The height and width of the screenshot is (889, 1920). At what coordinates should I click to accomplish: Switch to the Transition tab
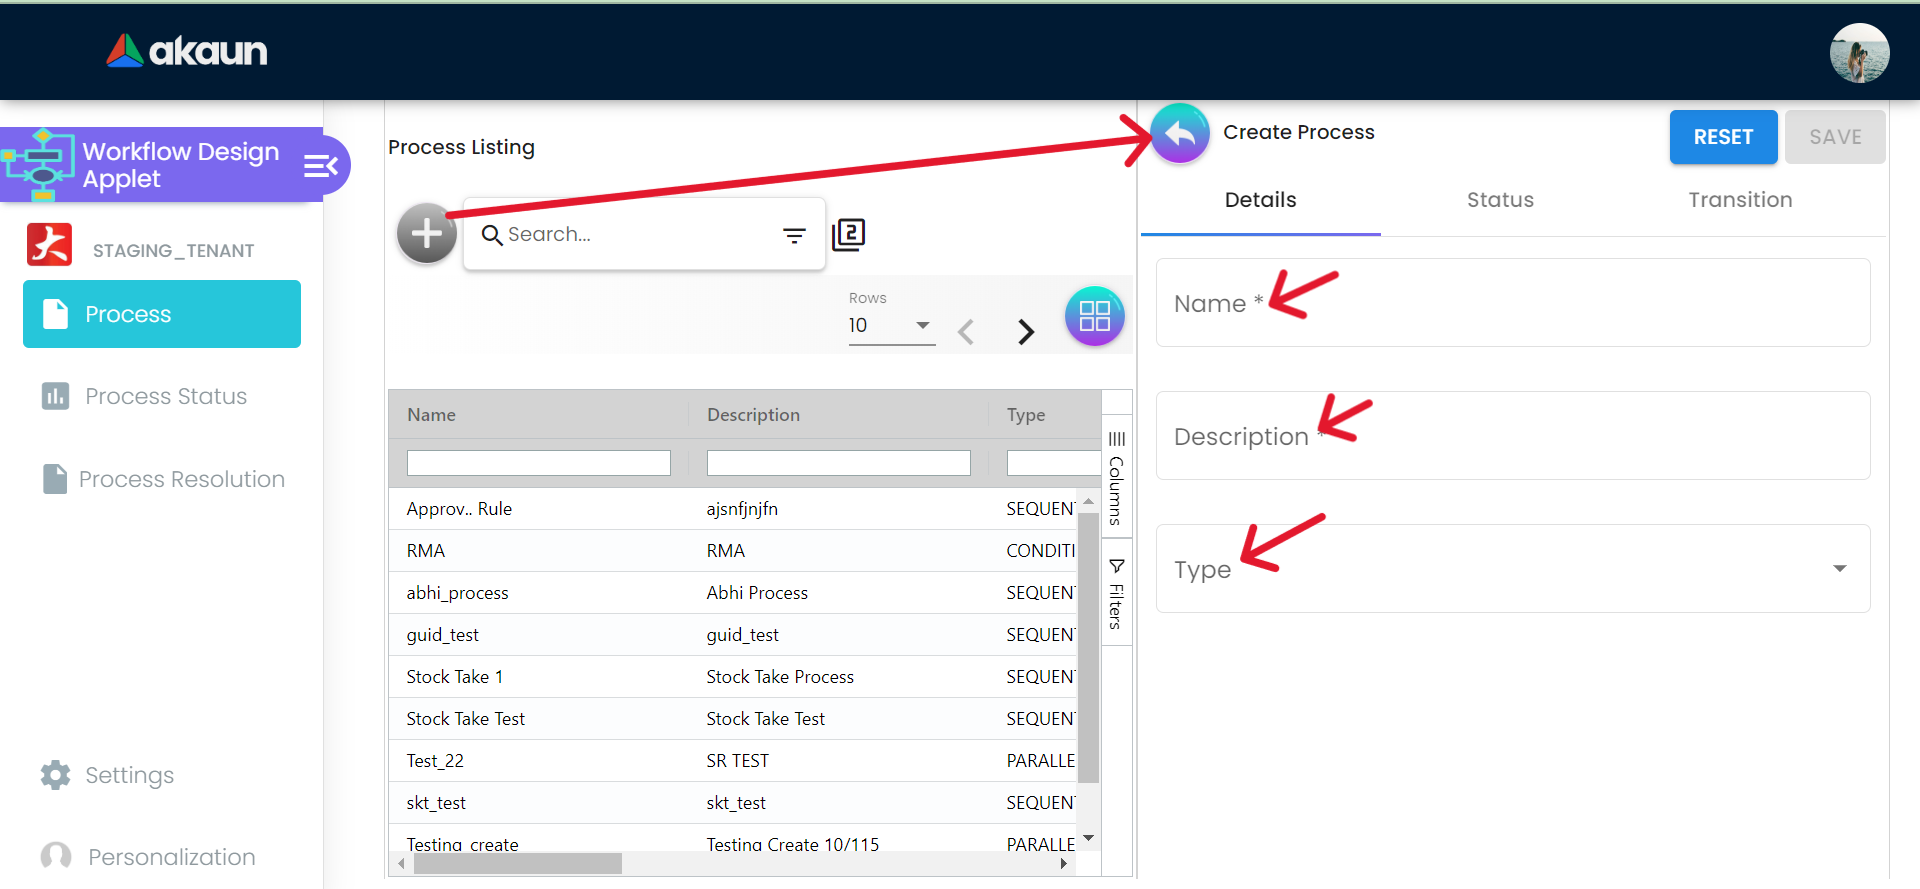[x=1739, y=200]
